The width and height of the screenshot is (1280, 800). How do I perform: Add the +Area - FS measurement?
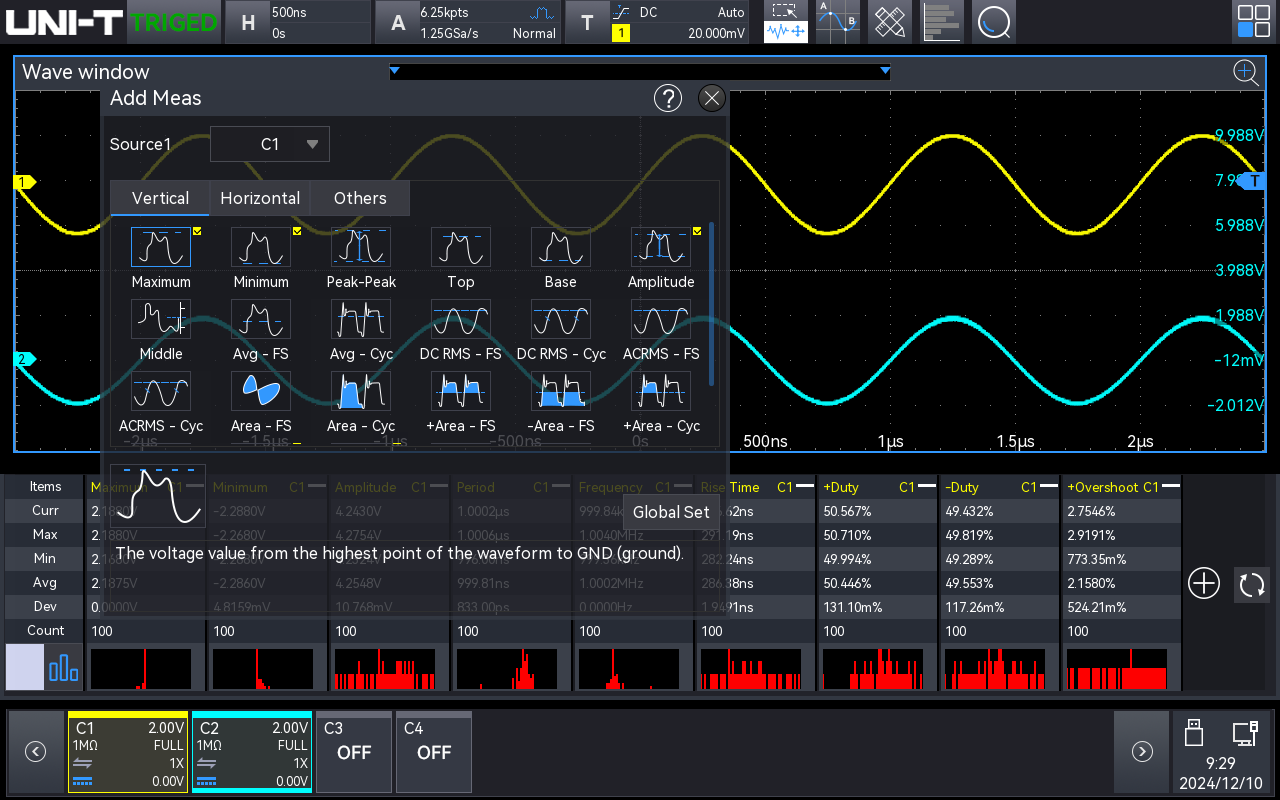tap(461, 391)
